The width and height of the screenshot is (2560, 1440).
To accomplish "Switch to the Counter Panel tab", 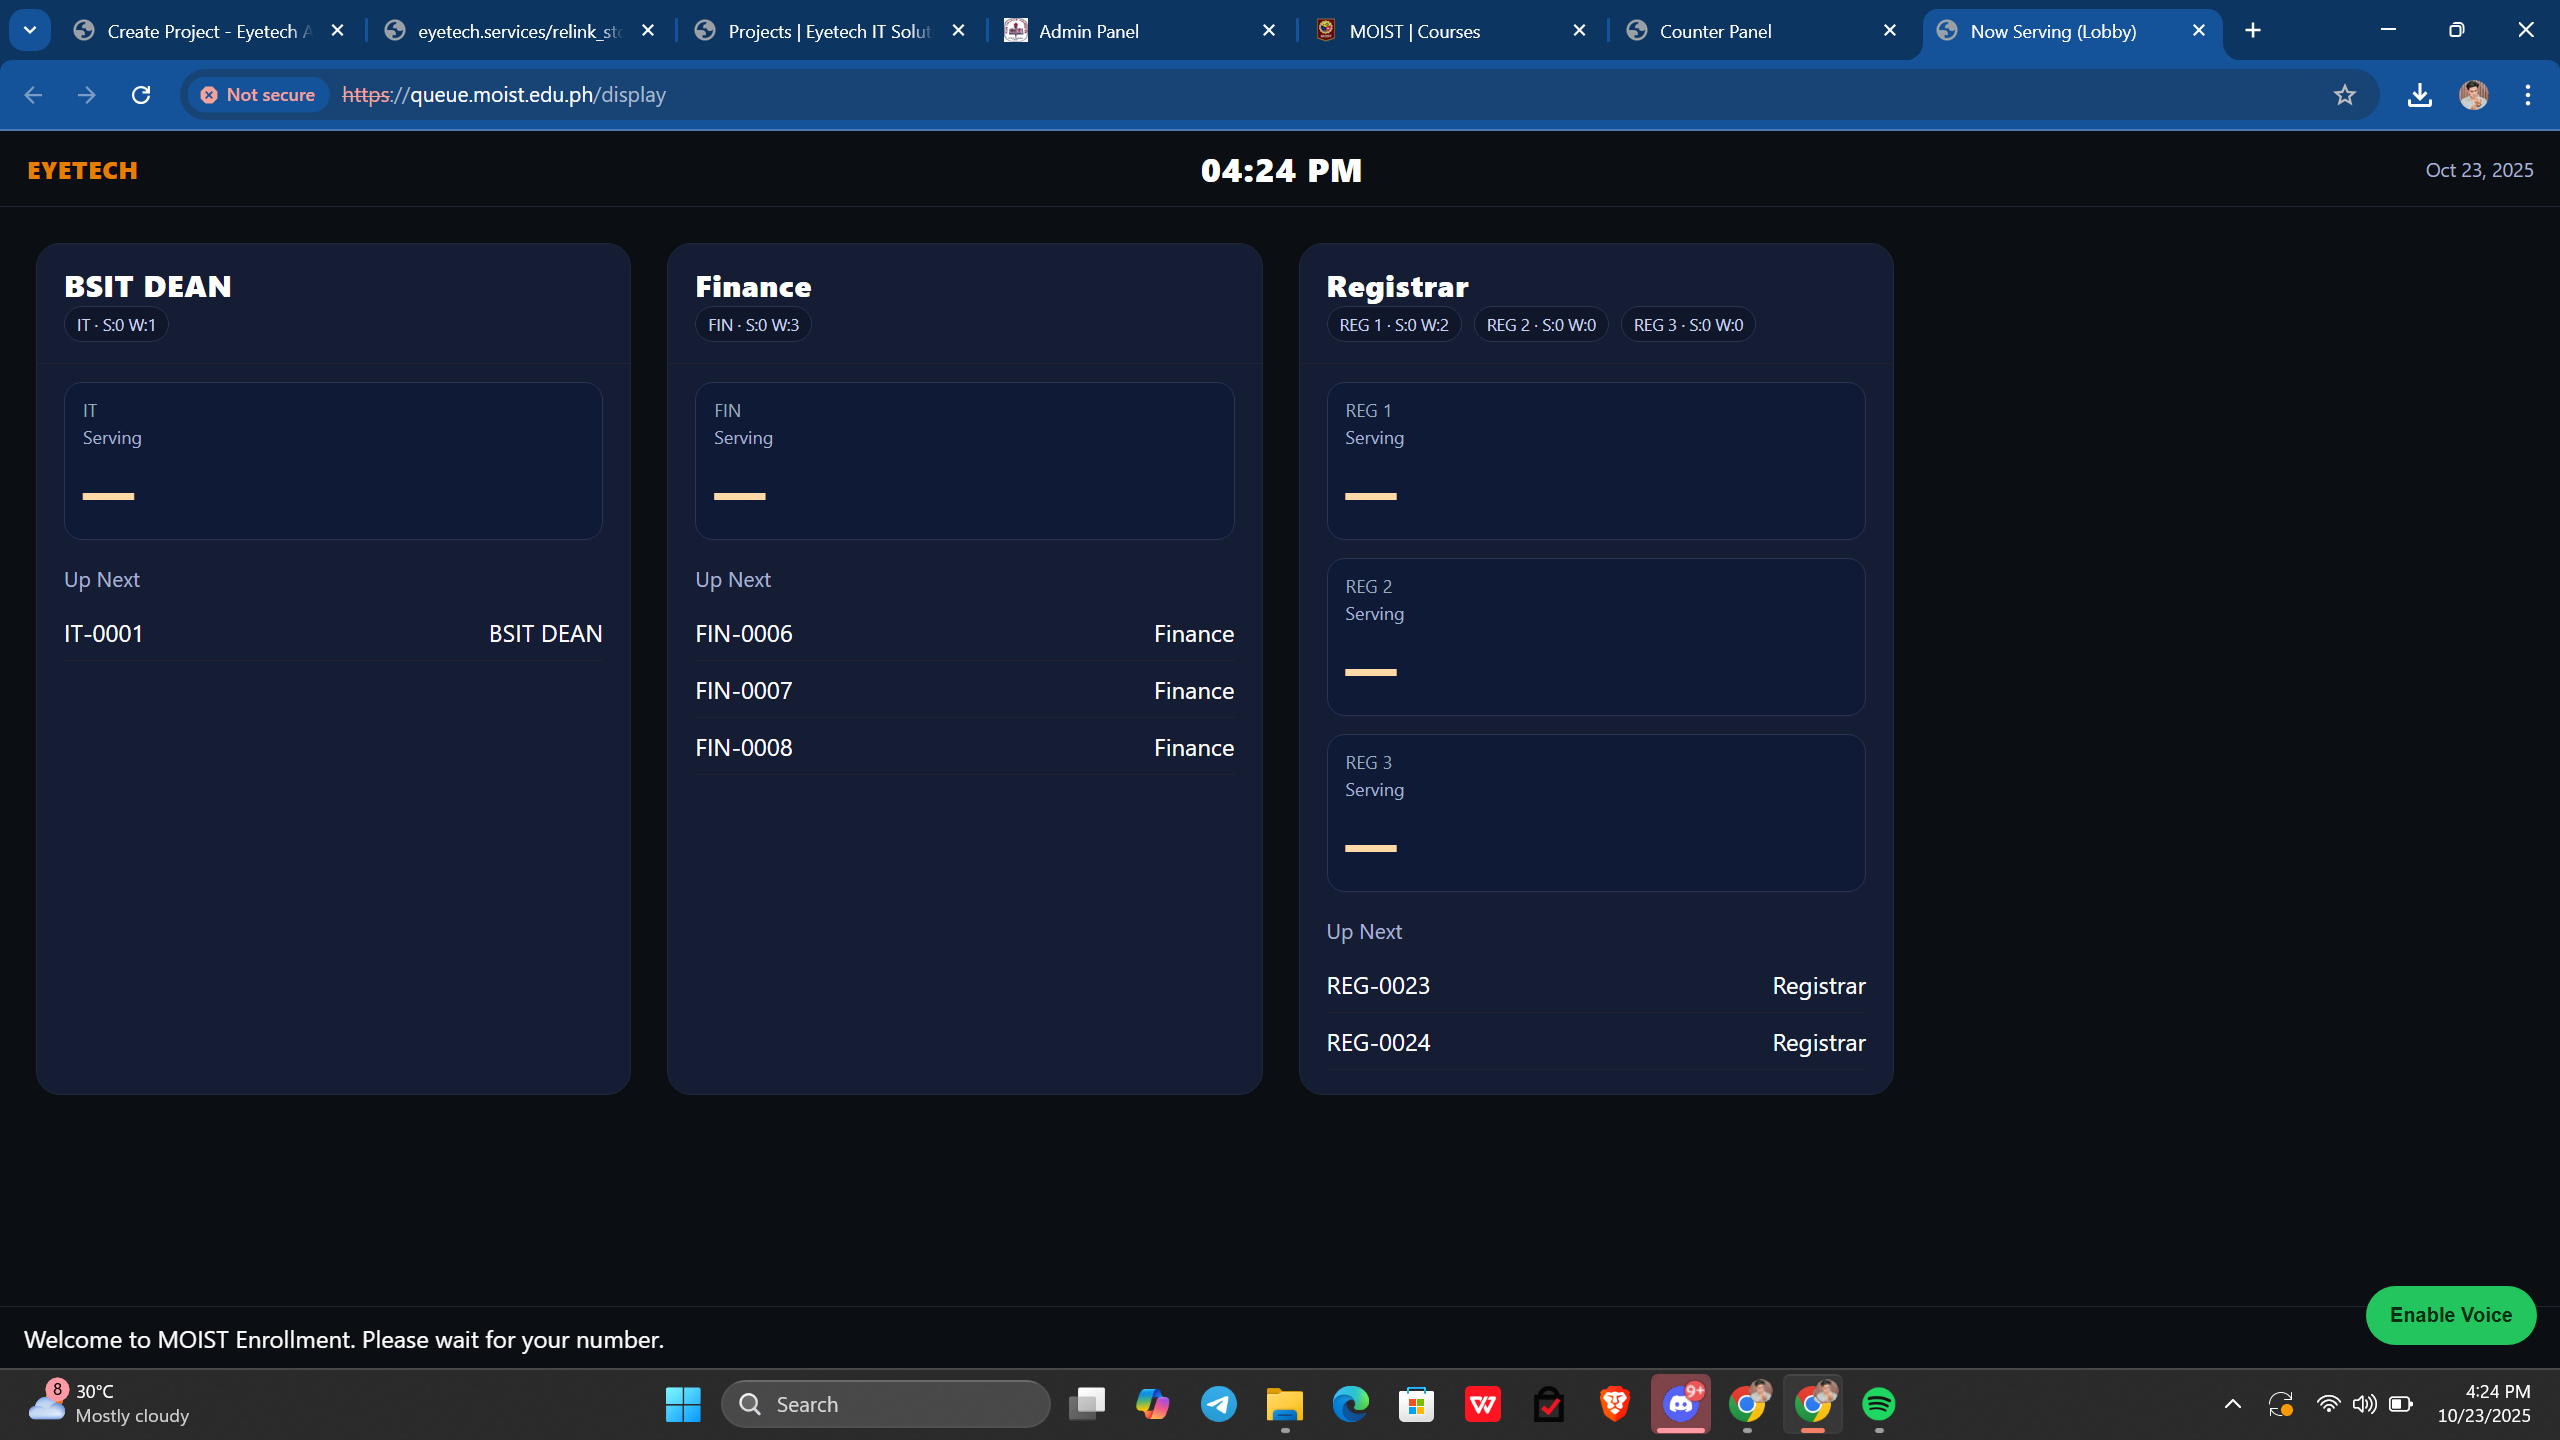I will pyautogui.click(x=1714, y=31).
